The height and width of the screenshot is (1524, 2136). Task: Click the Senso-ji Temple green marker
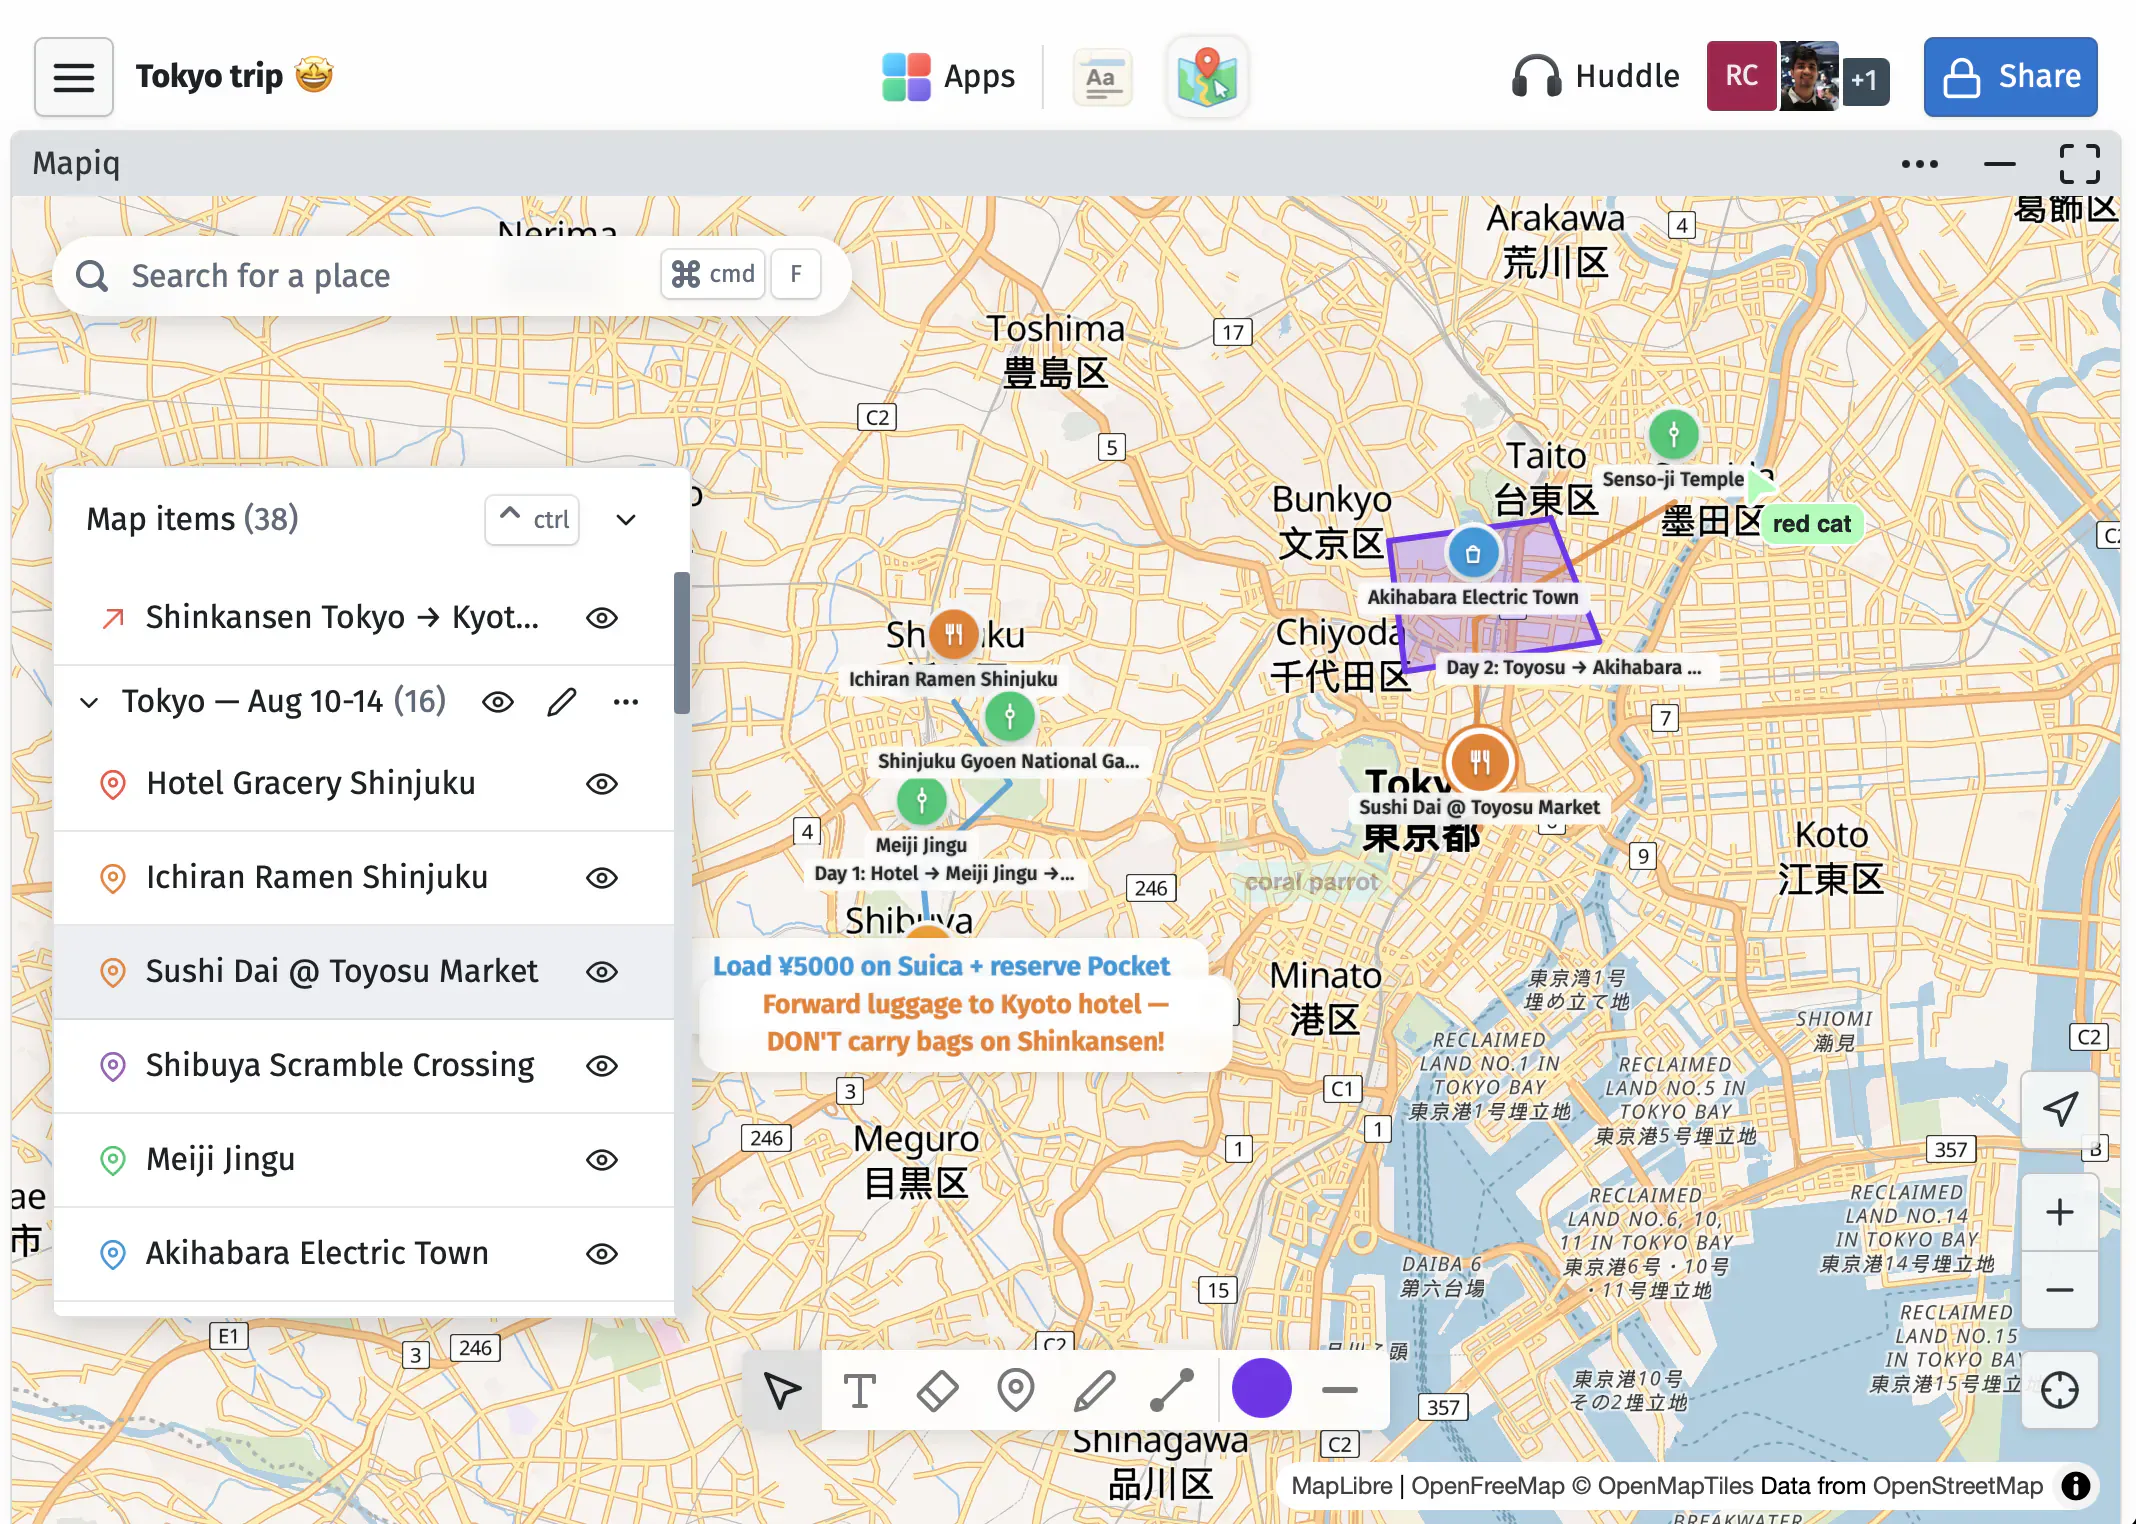tap(1673, 434)
